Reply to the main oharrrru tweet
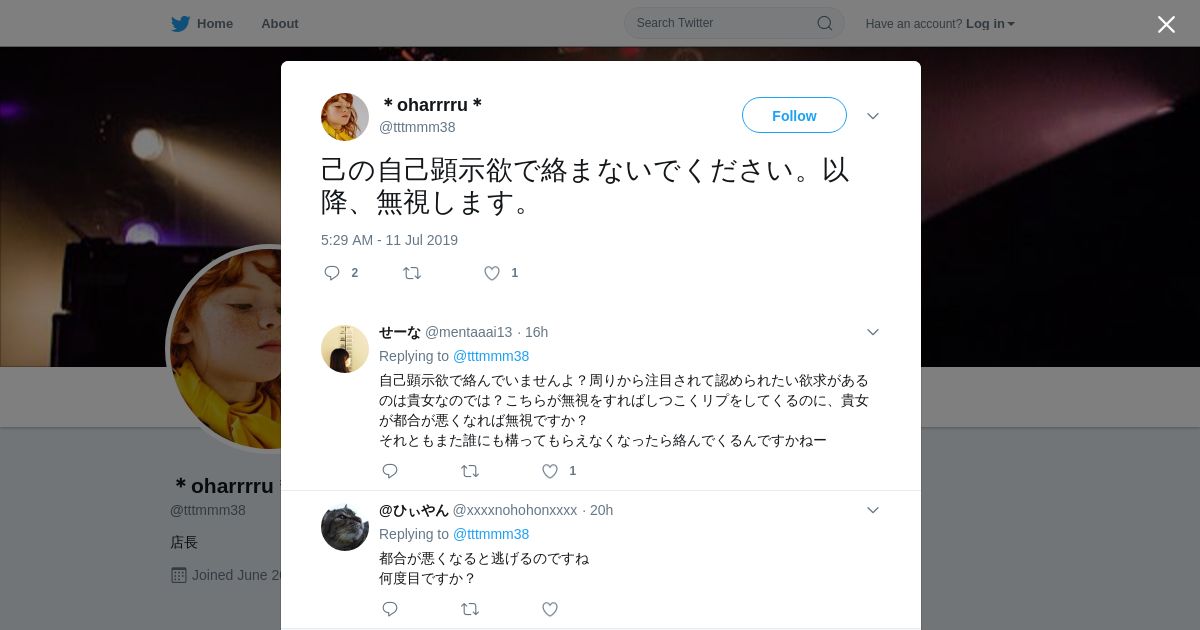 332,273
